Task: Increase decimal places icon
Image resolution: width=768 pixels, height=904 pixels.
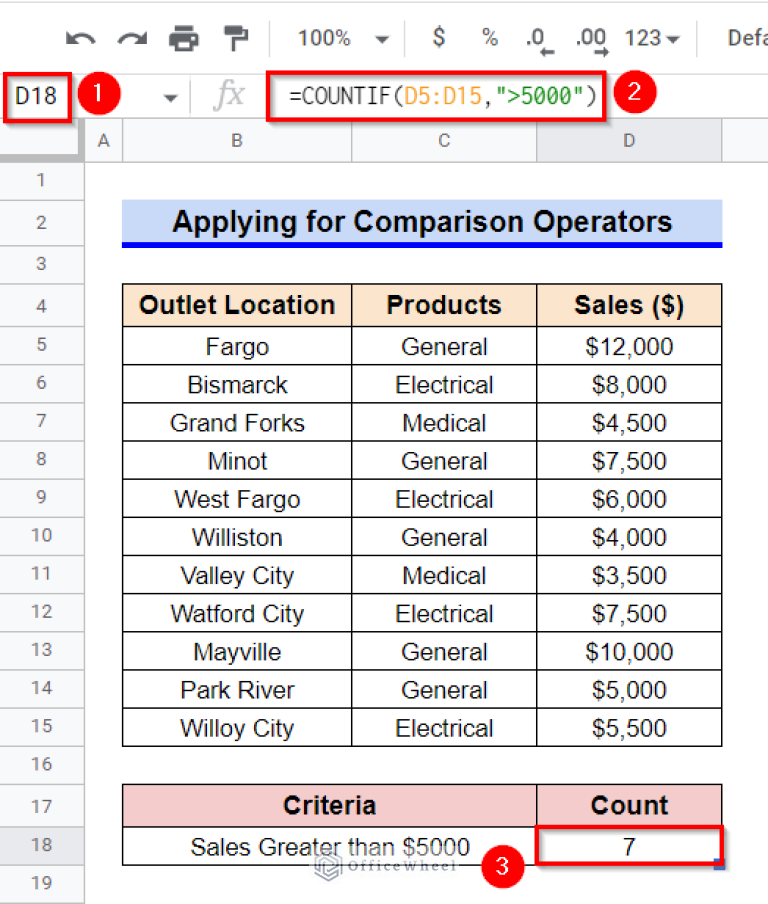Action: pos(592,39)
